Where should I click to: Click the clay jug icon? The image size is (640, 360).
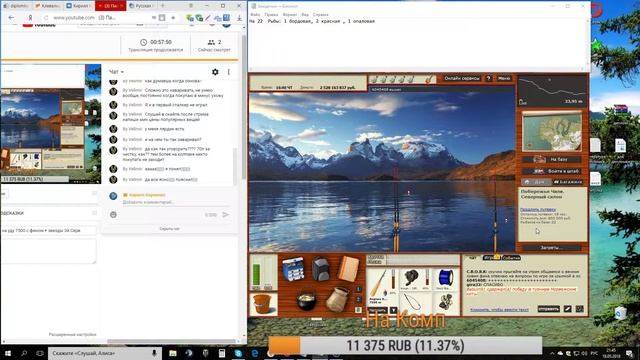[x=338, y=299]
